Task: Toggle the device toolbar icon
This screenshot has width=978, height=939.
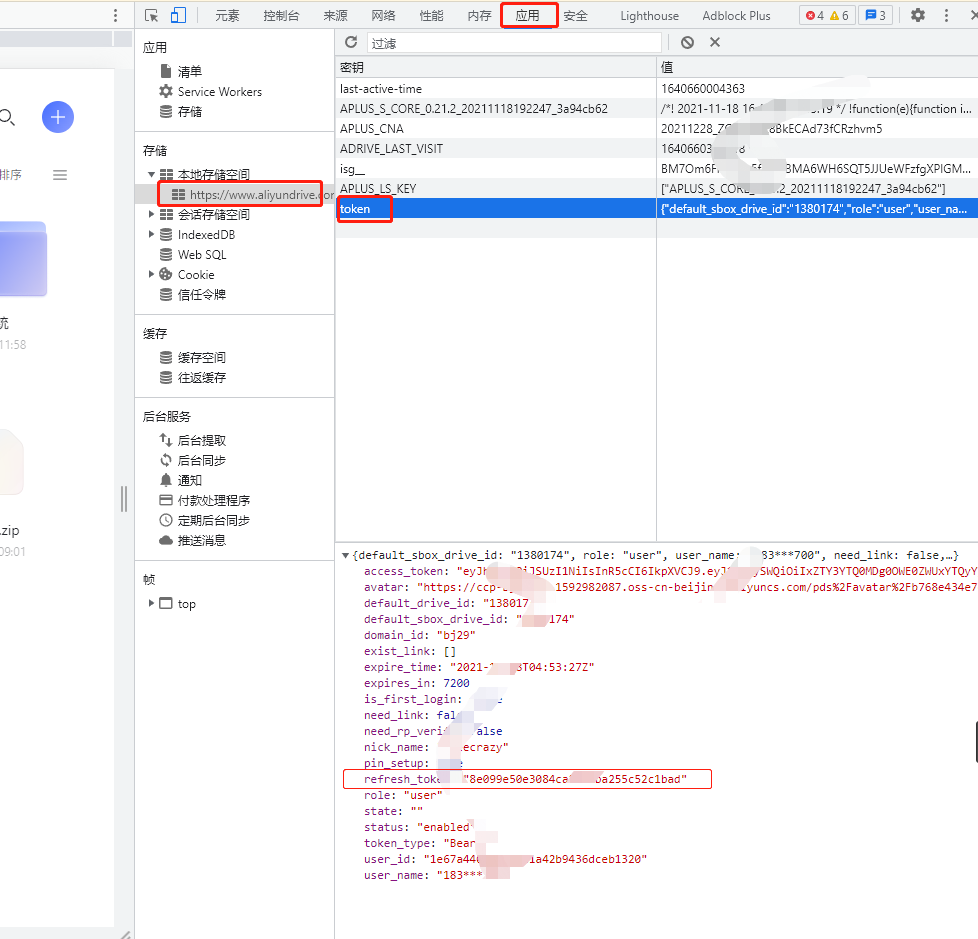Action: (x=178, y=15)
